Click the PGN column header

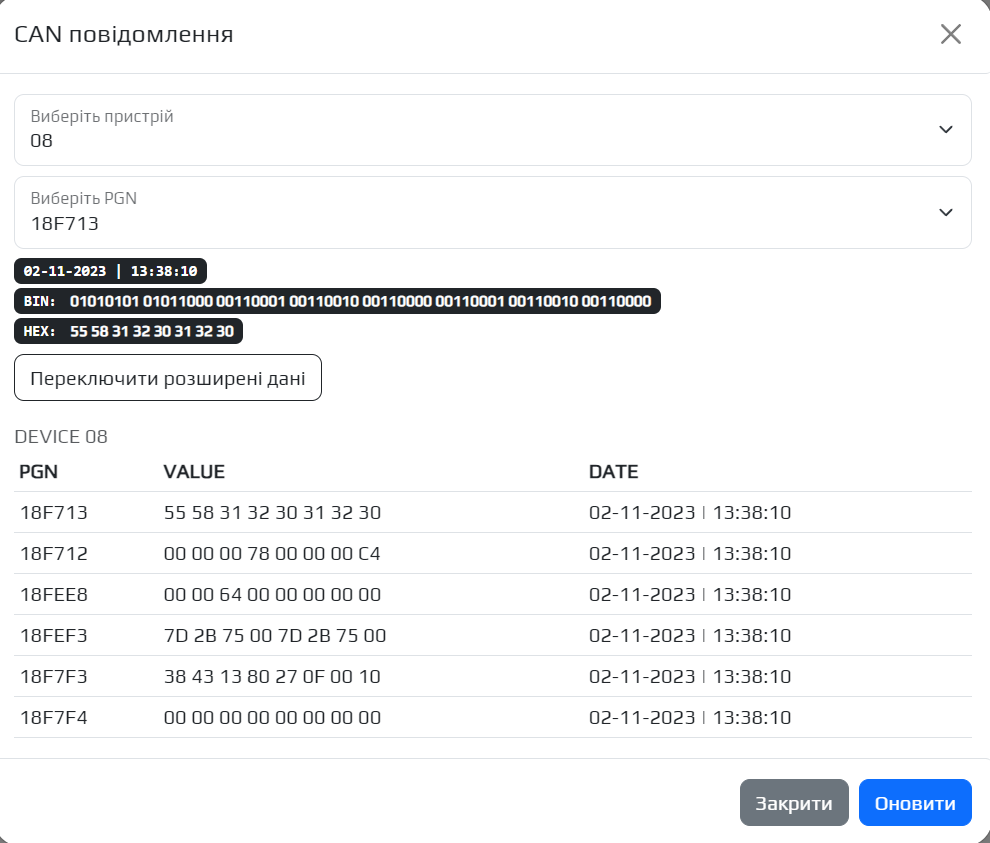point(39,472)
